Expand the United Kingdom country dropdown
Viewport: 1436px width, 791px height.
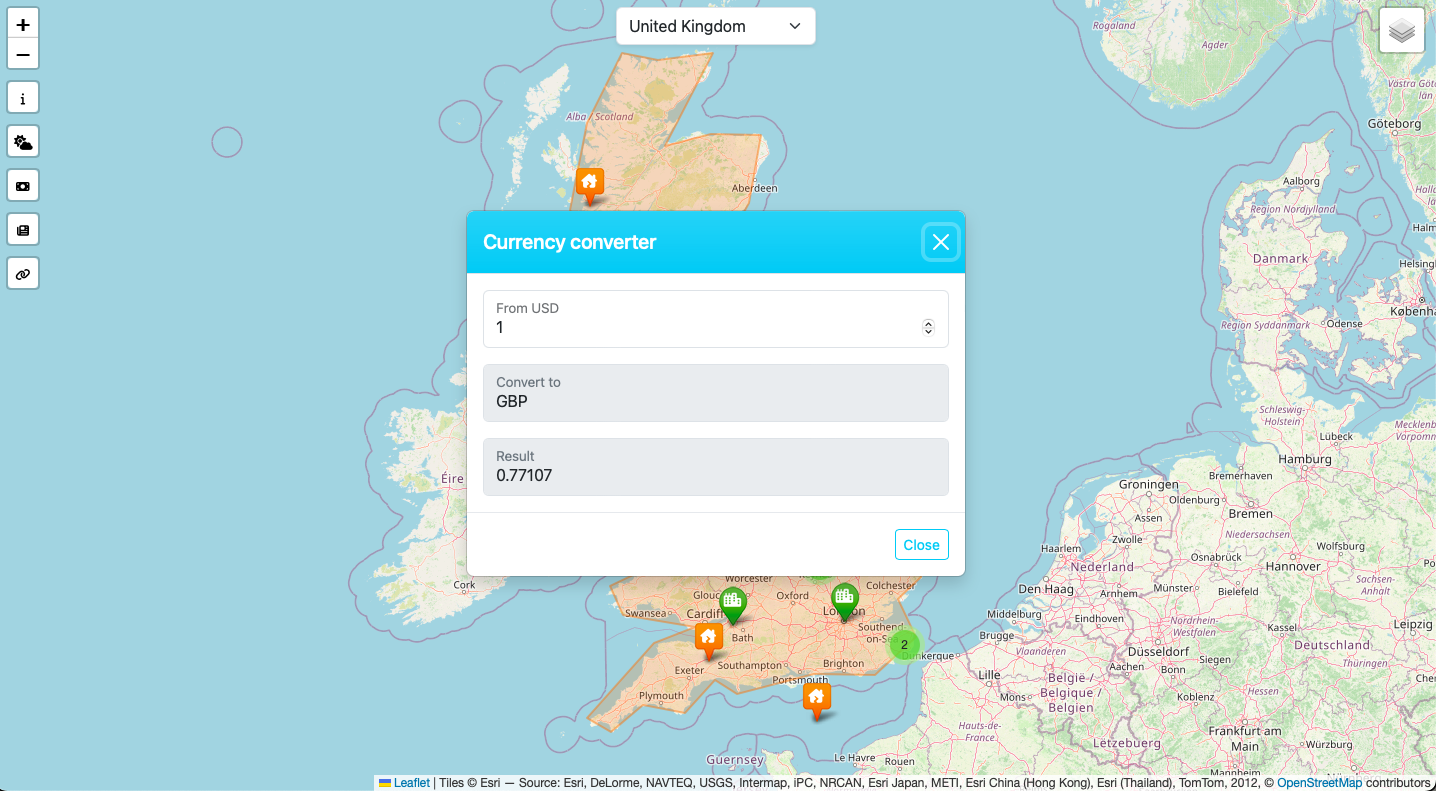pyautogui.click(x=715, y=26)
